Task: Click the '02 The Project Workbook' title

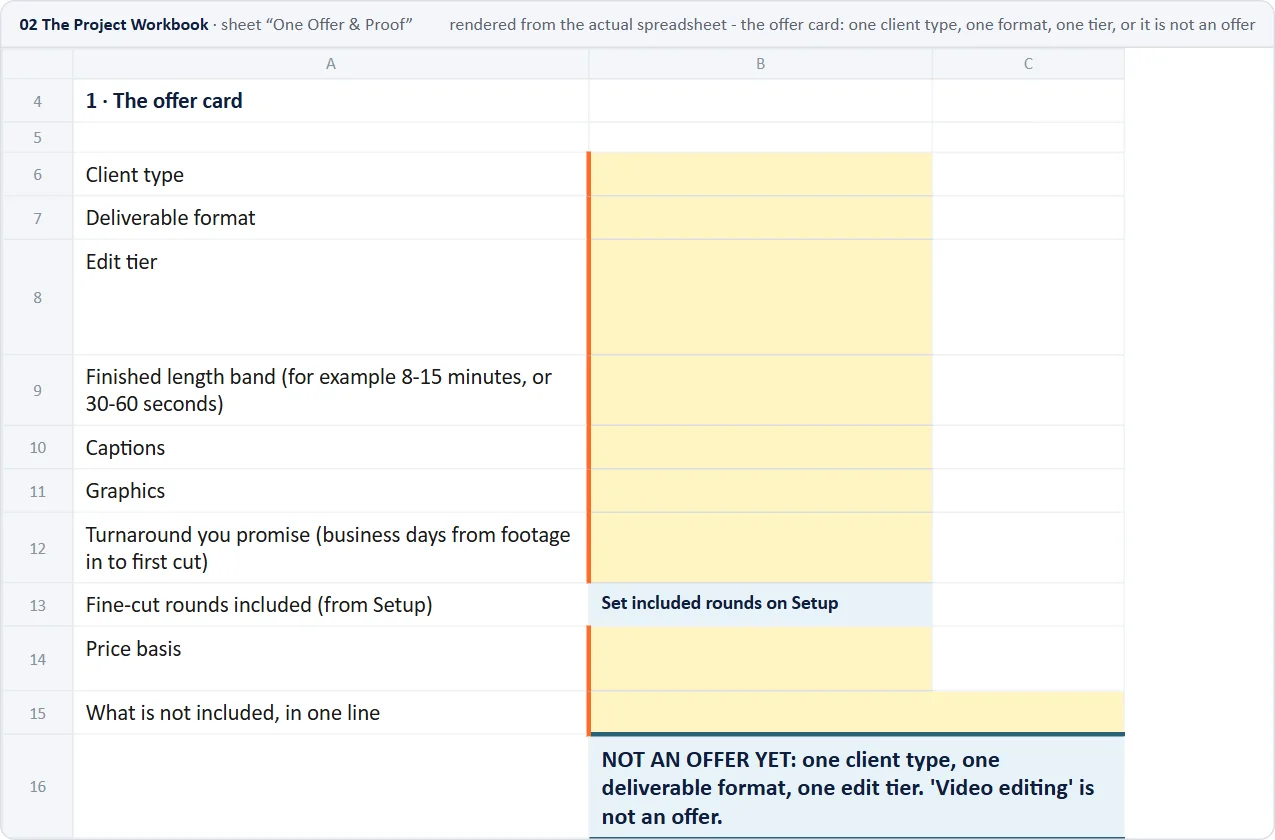Action: [x=114, y=24]
